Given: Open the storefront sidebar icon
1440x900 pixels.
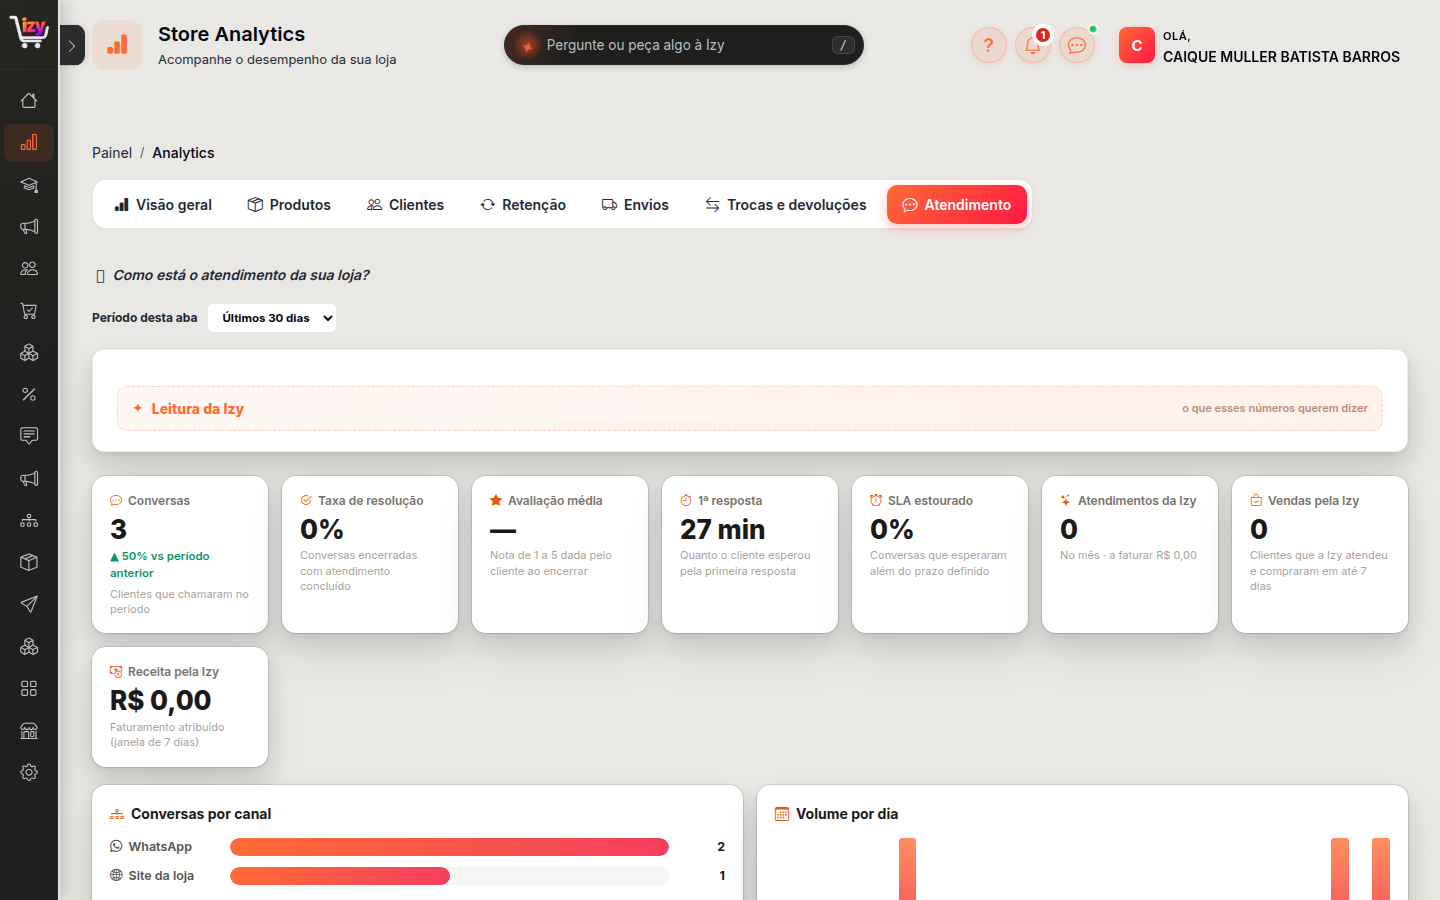Looking at the screenshot, I should click(29, 731).
